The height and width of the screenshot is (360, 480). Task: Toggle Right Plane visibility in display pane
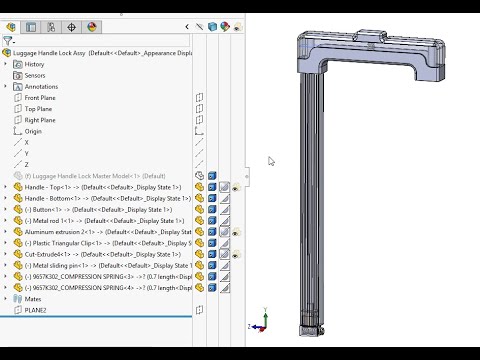pyautogui.click(x=199, y=120)
